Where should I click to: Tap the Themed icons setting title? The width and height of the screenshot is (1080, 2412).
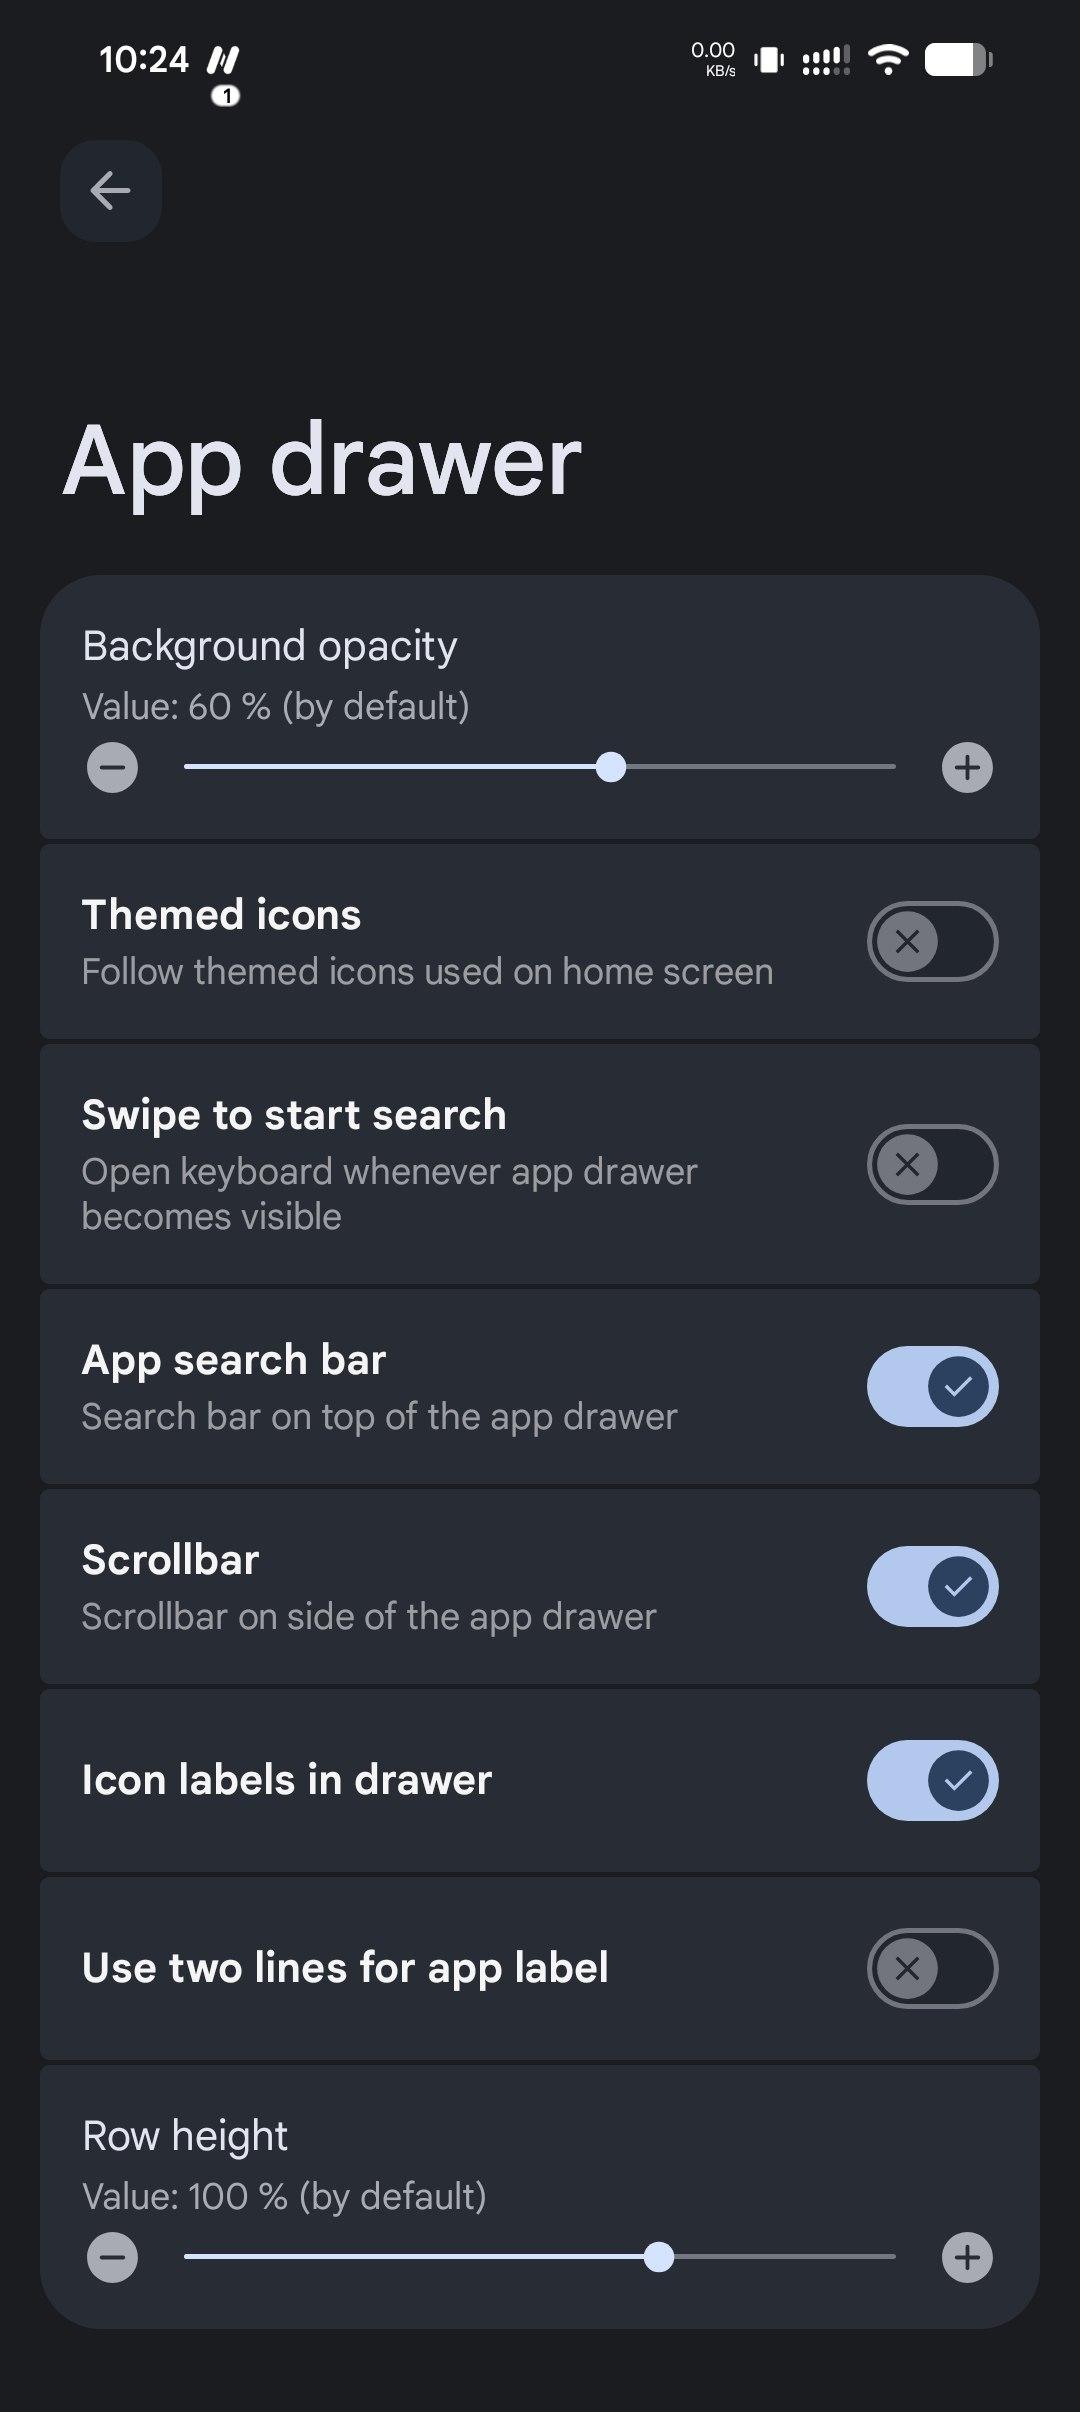pyautogui.click(x=221, y=915)
